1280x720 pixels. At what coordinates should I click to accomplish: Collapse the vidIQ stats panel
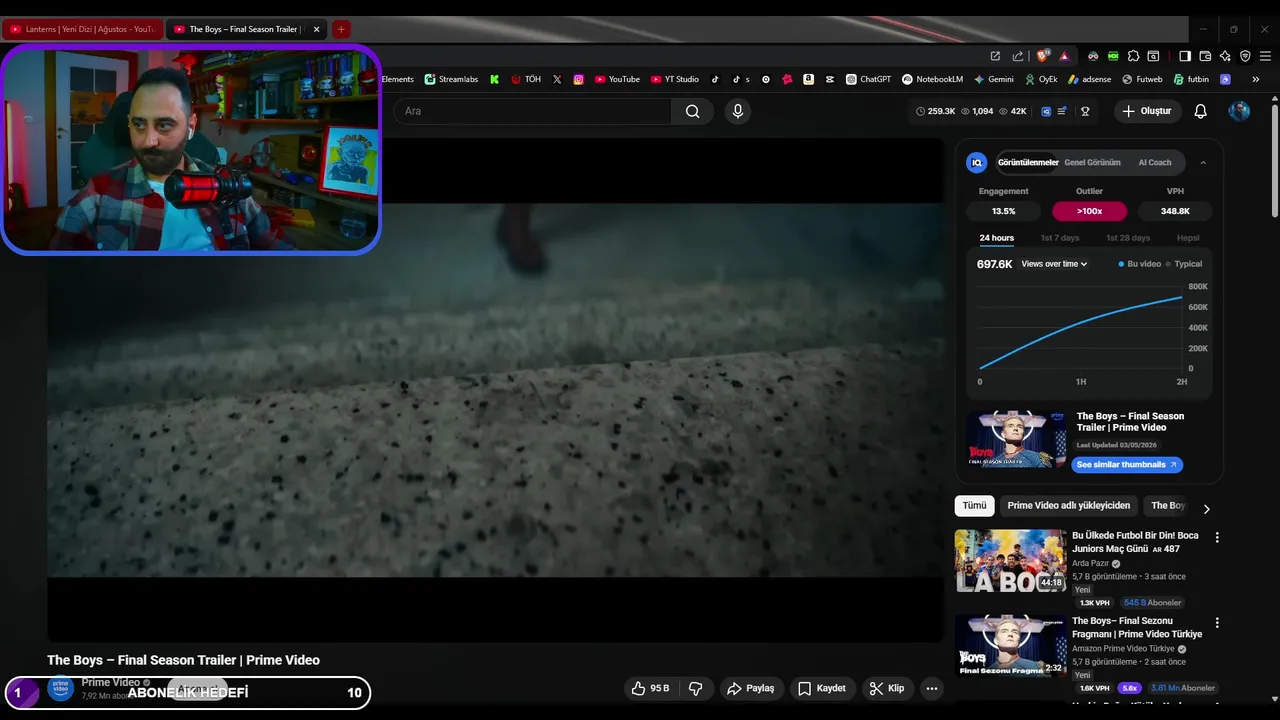point(1203,162)
